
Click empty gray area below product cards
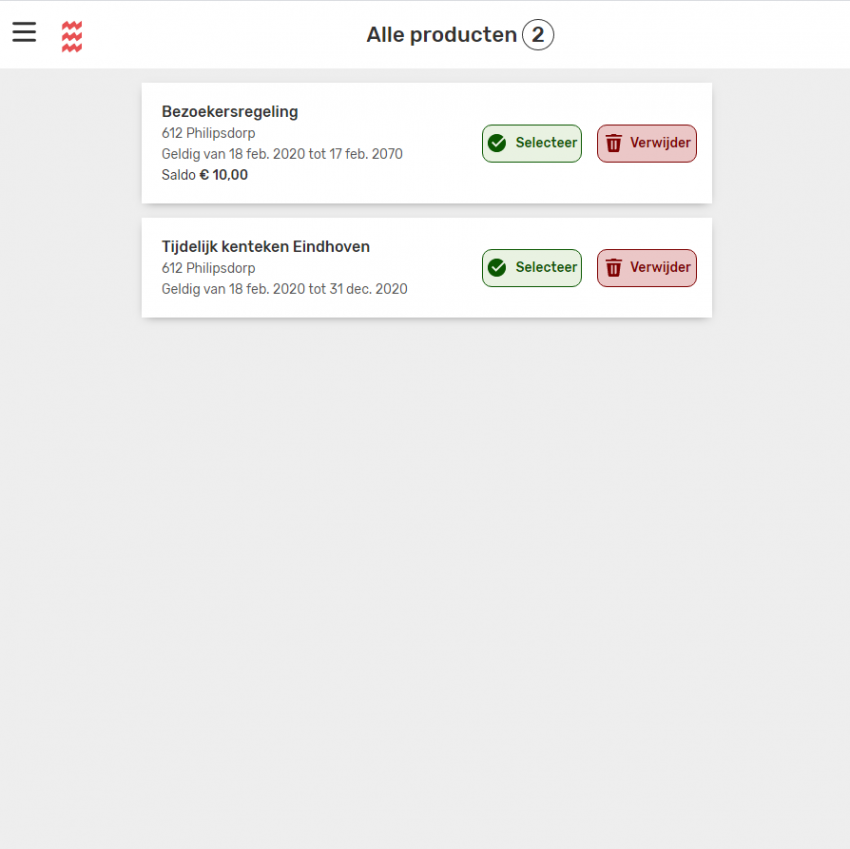426,569
